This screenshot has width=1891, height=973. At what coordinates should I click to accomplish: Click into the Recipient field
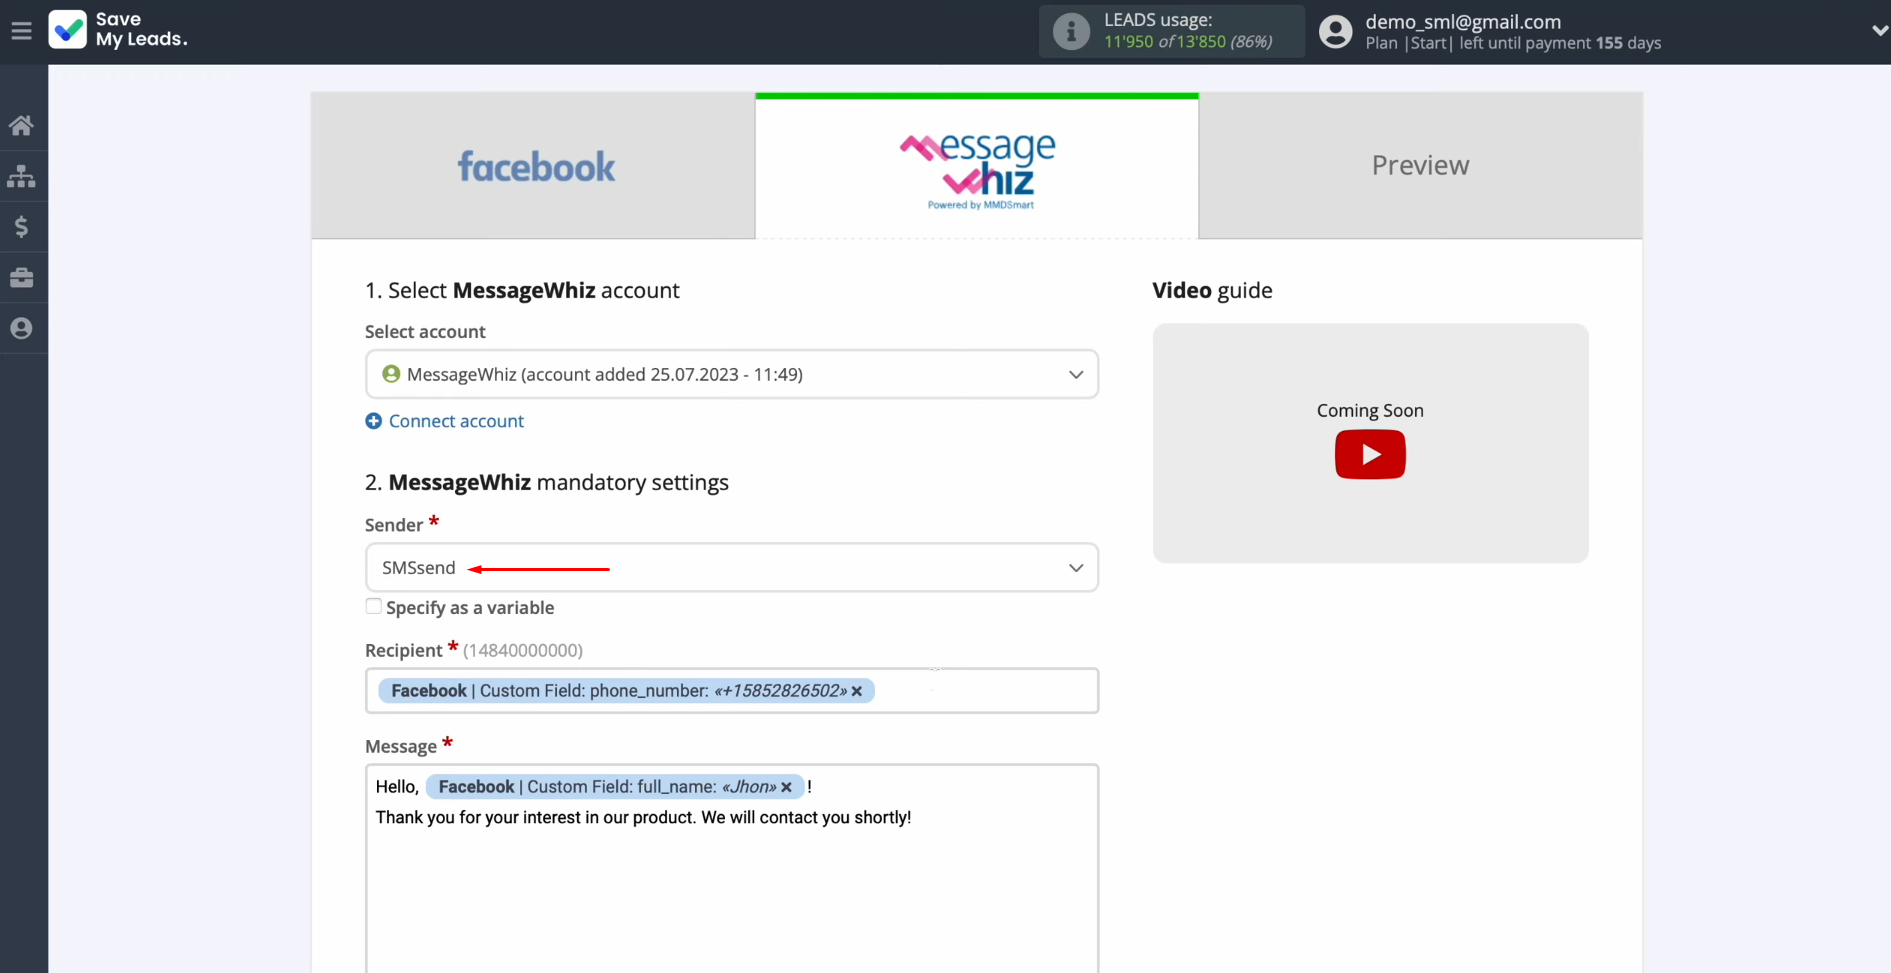pos(732,690)
